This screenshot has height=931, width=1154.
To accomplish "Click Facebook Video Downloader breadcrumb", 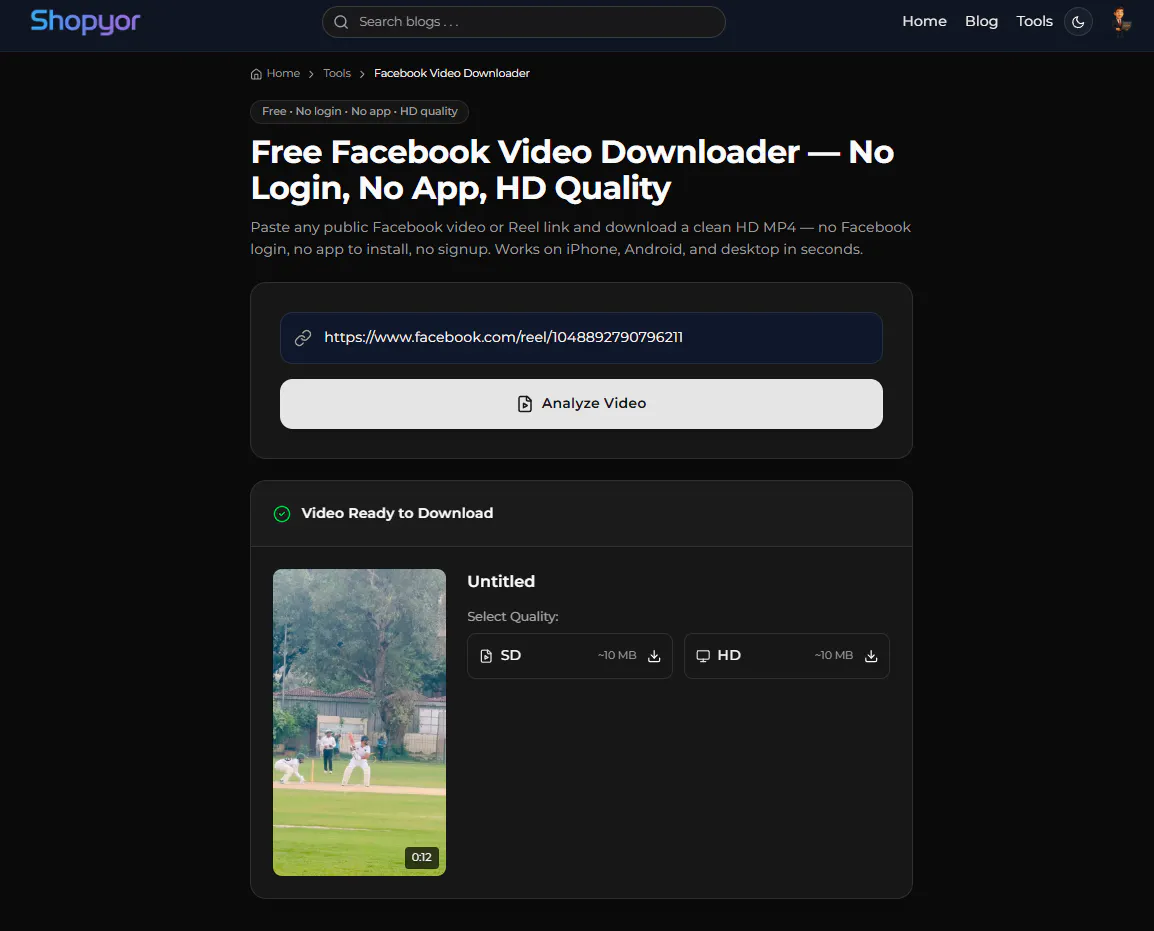I will click(452, 73).
